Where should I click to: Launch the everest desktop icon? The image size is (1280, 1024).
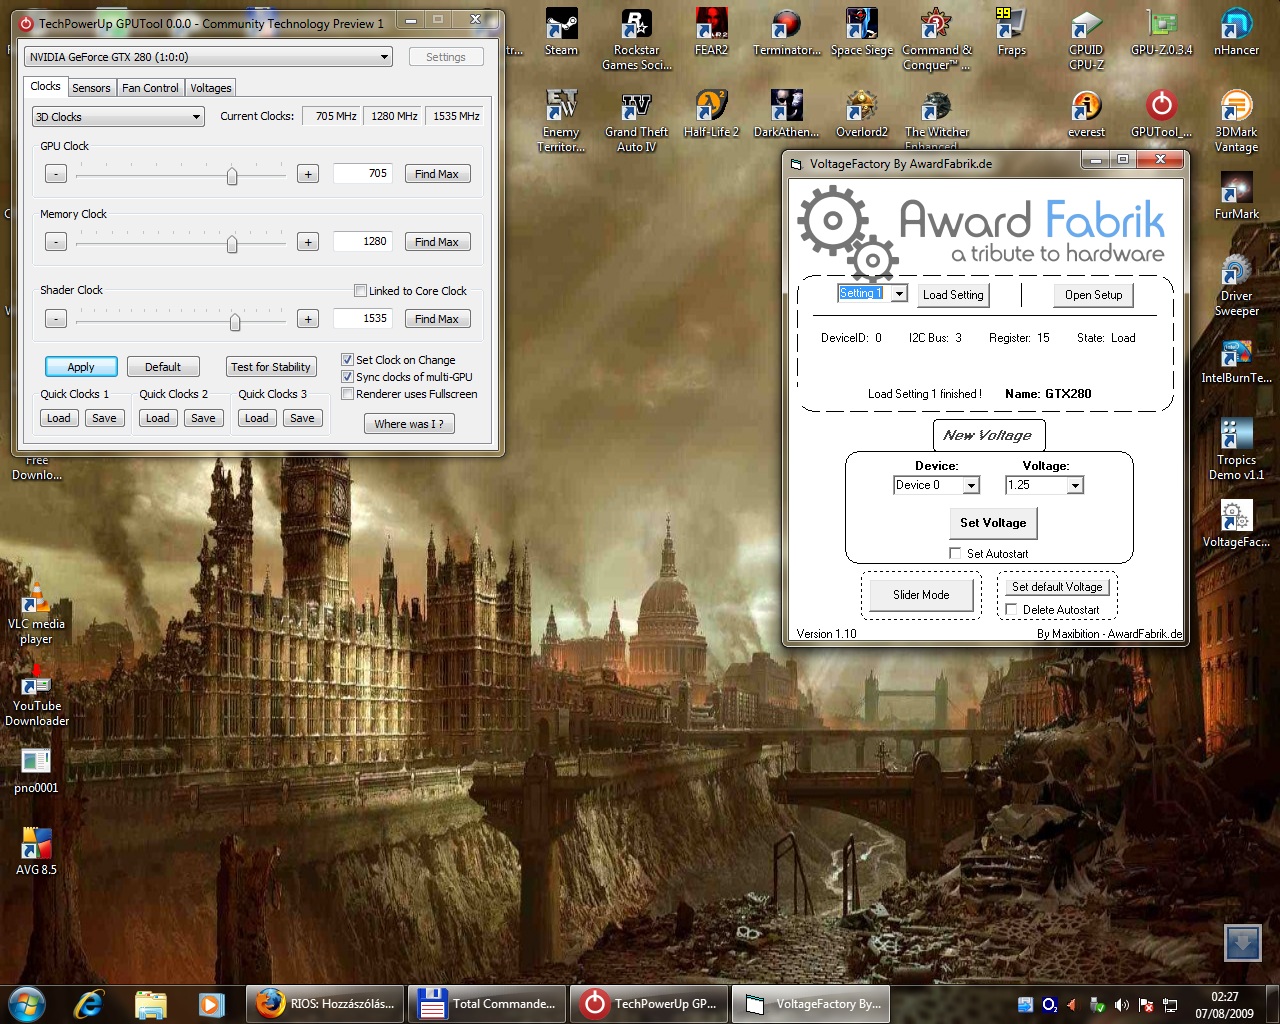pyautogui.click(x=1086, y=113)
